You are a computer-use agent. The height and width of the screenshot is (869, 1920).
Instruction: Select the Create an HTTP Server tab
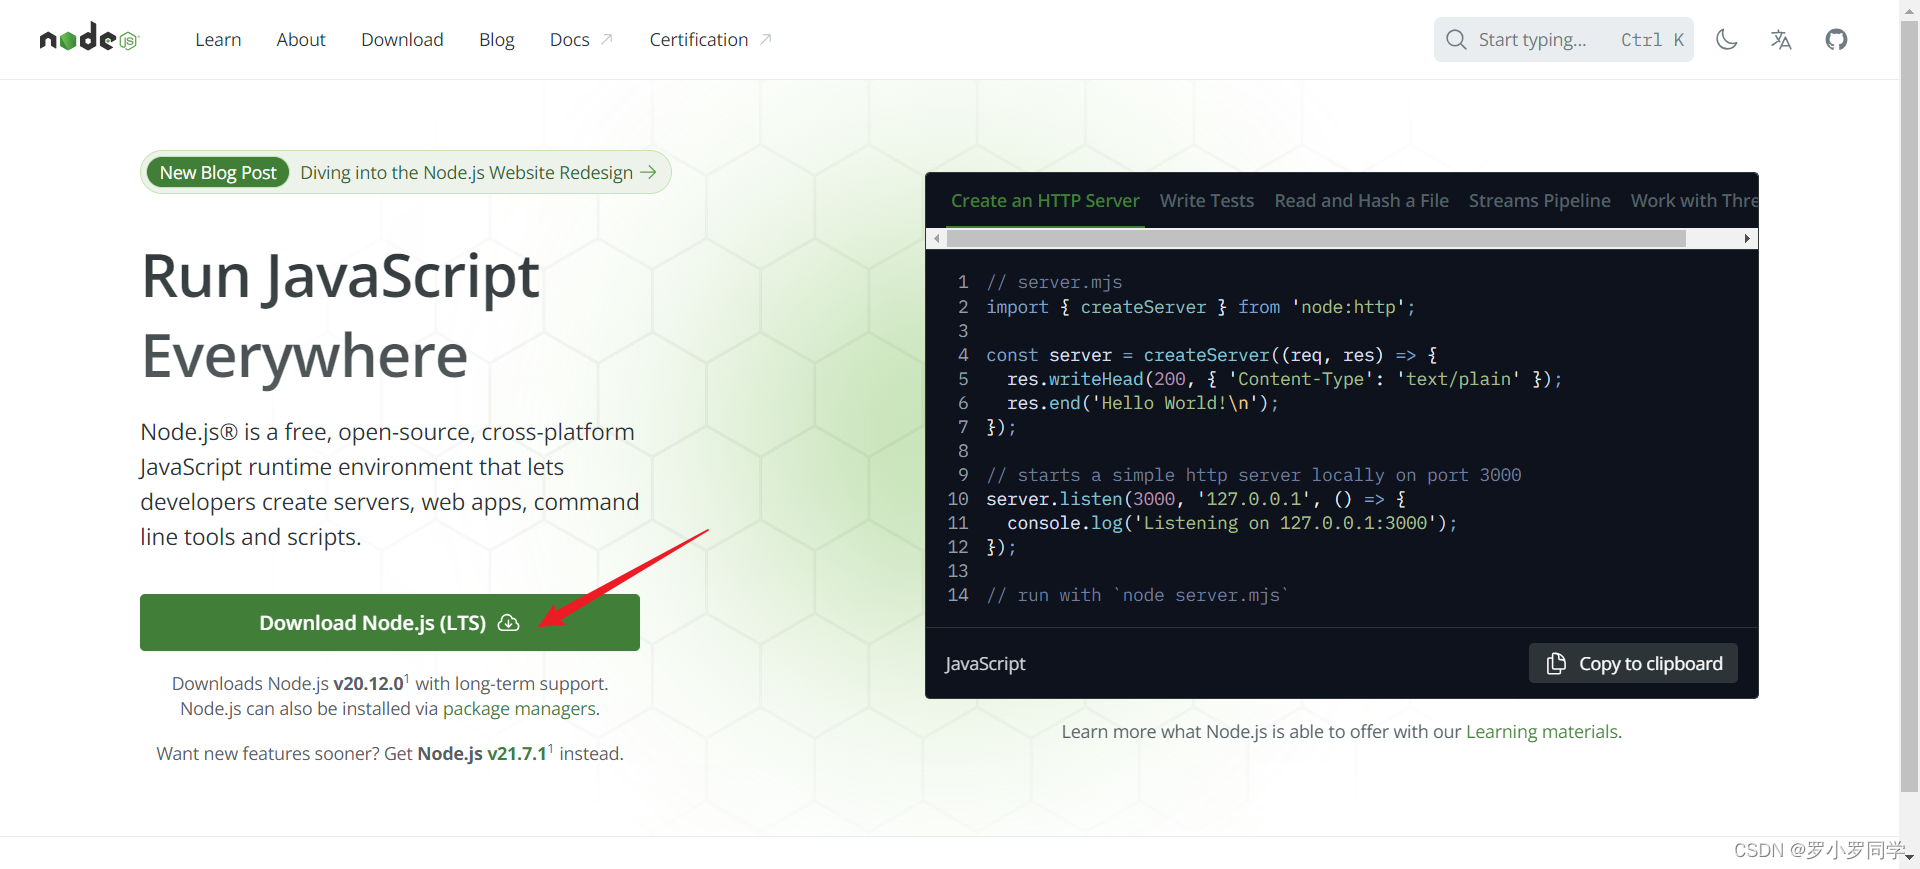coord(1045,201)
